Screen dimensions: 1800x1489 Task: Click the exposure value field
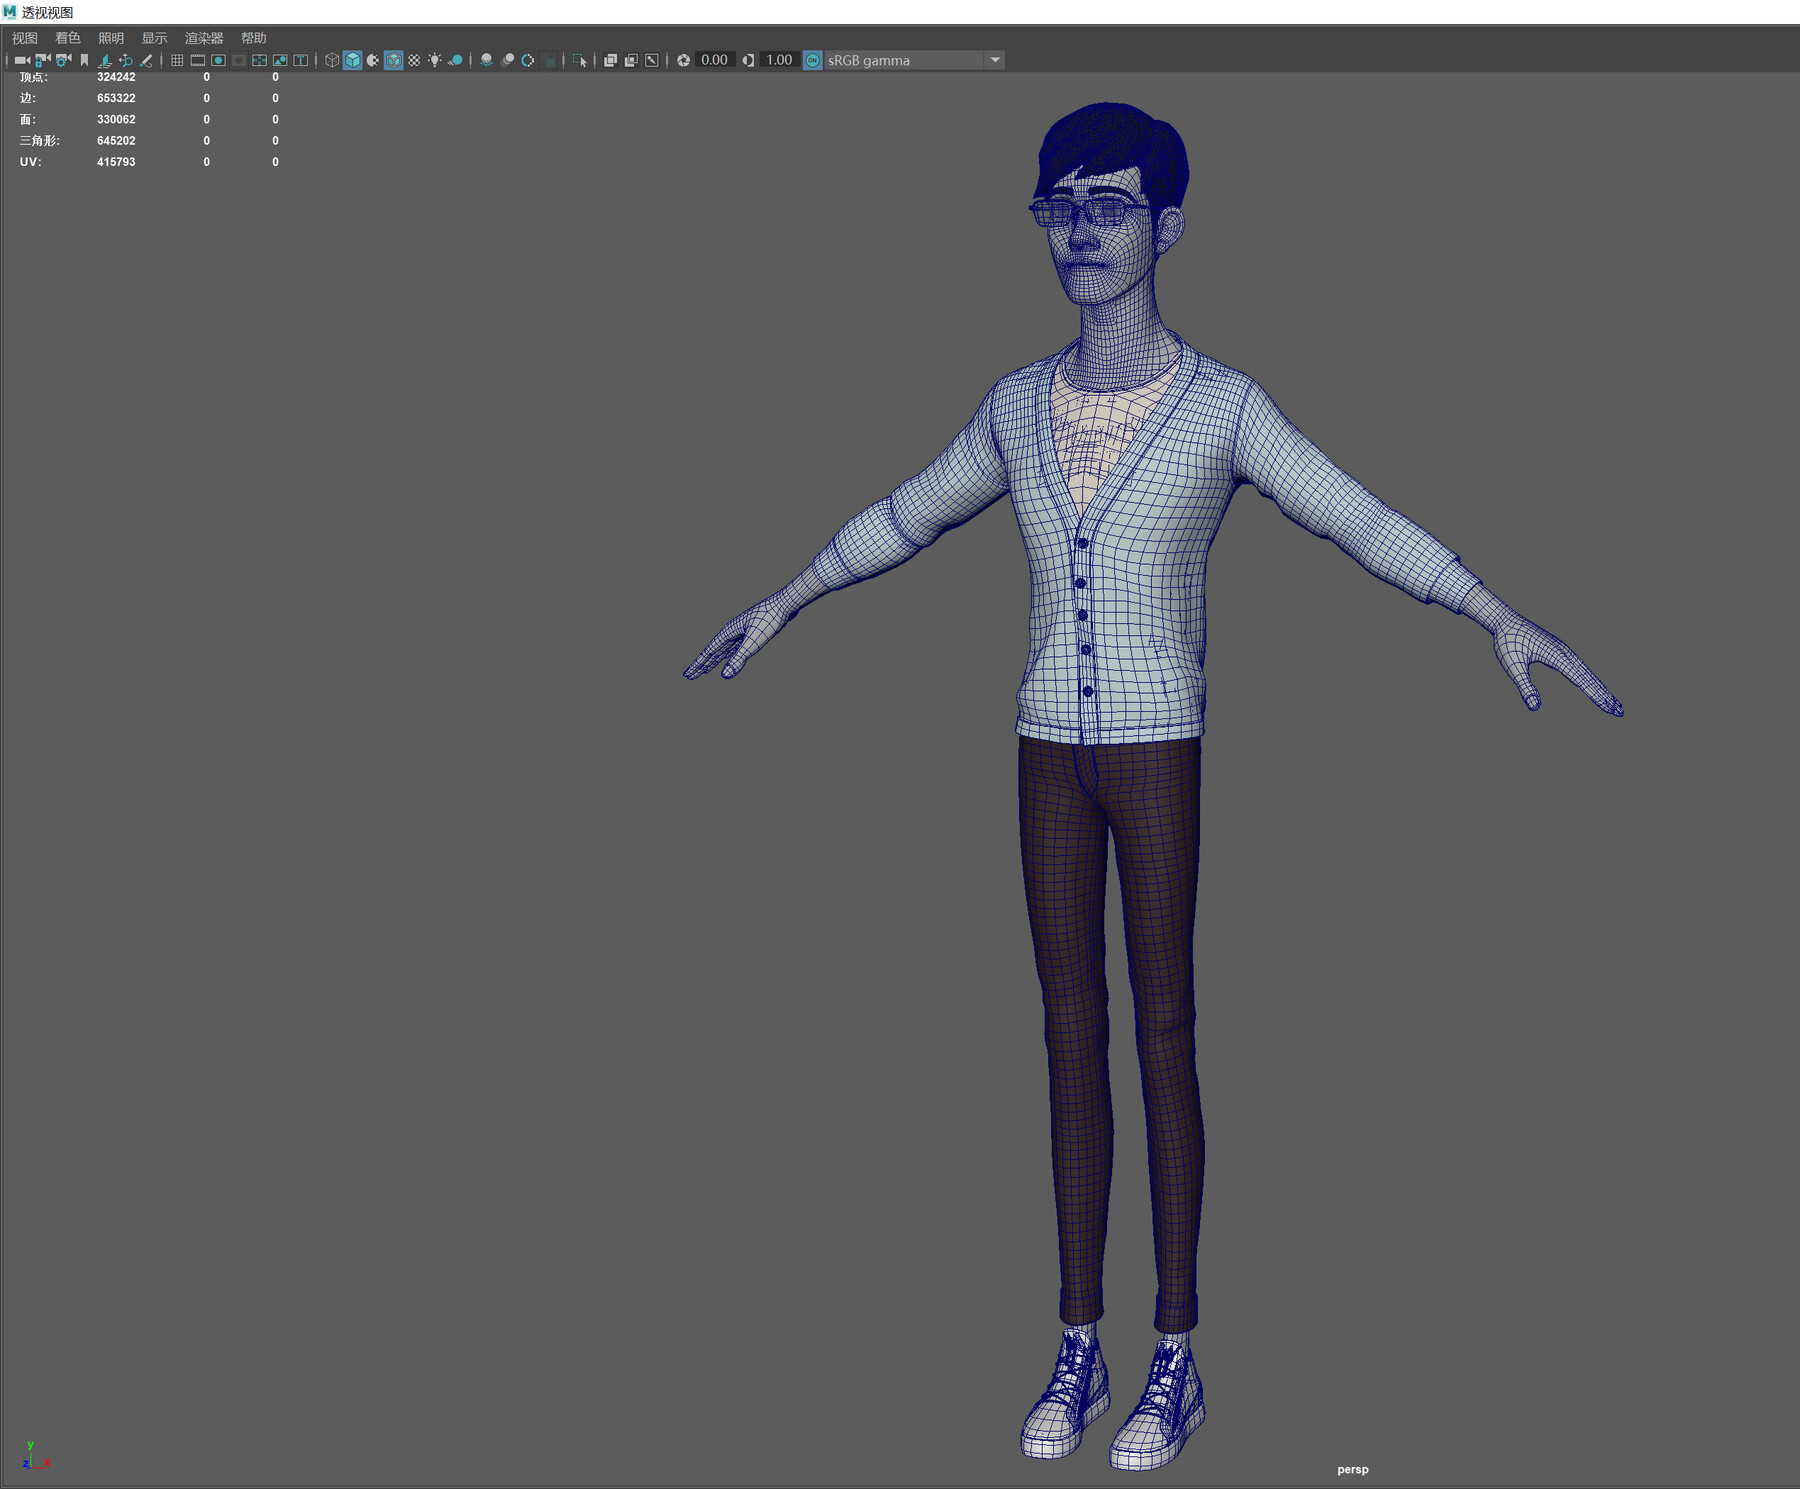tap(713, 60)
